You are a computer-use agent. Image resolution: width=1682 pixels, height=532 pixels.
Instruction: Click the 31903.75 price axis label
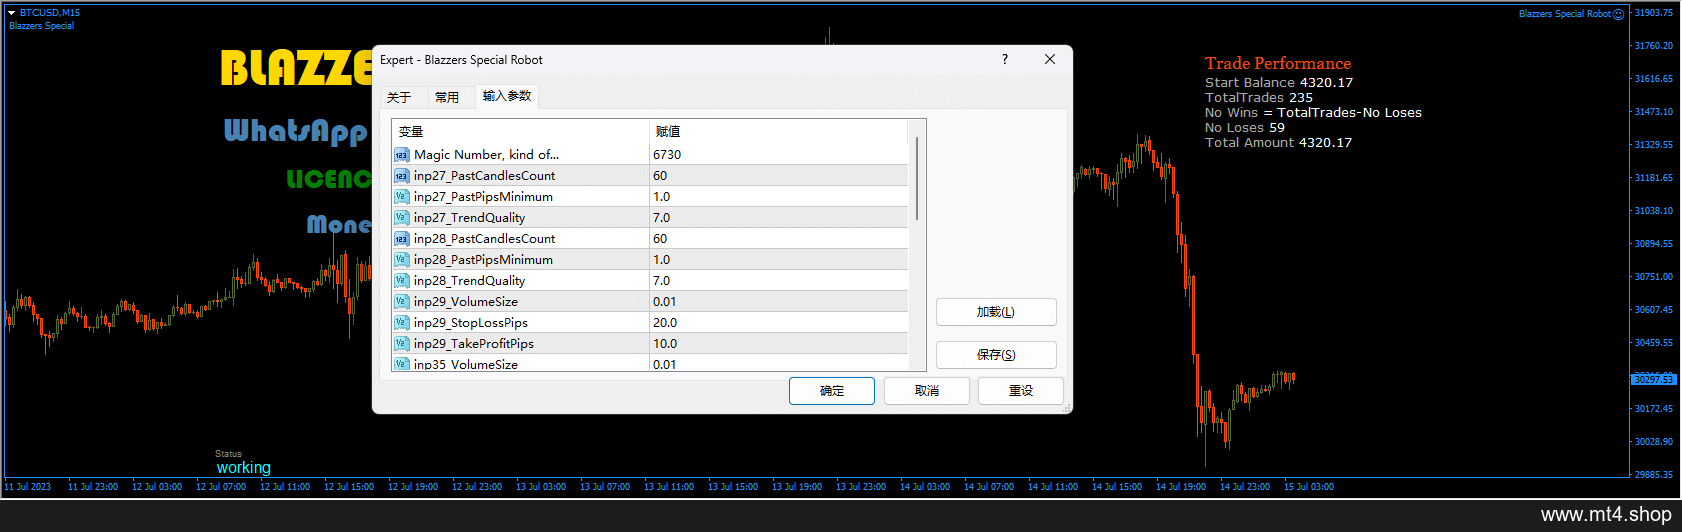pos(1654,13)
